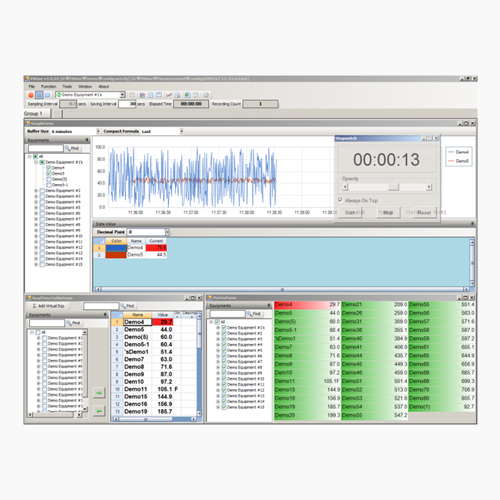Click the highlighted blue square stop icon
500x500 pixels.
[x=39, y=95]
